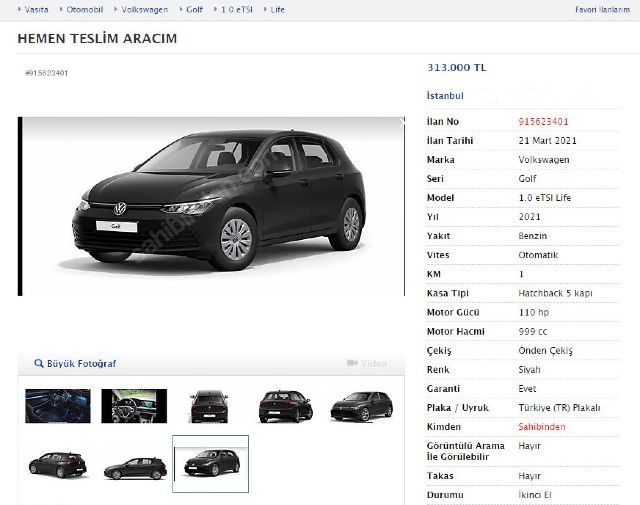640x505 pixels.
Task: Click the 313.000 TL price
Action: click(457, 67)
